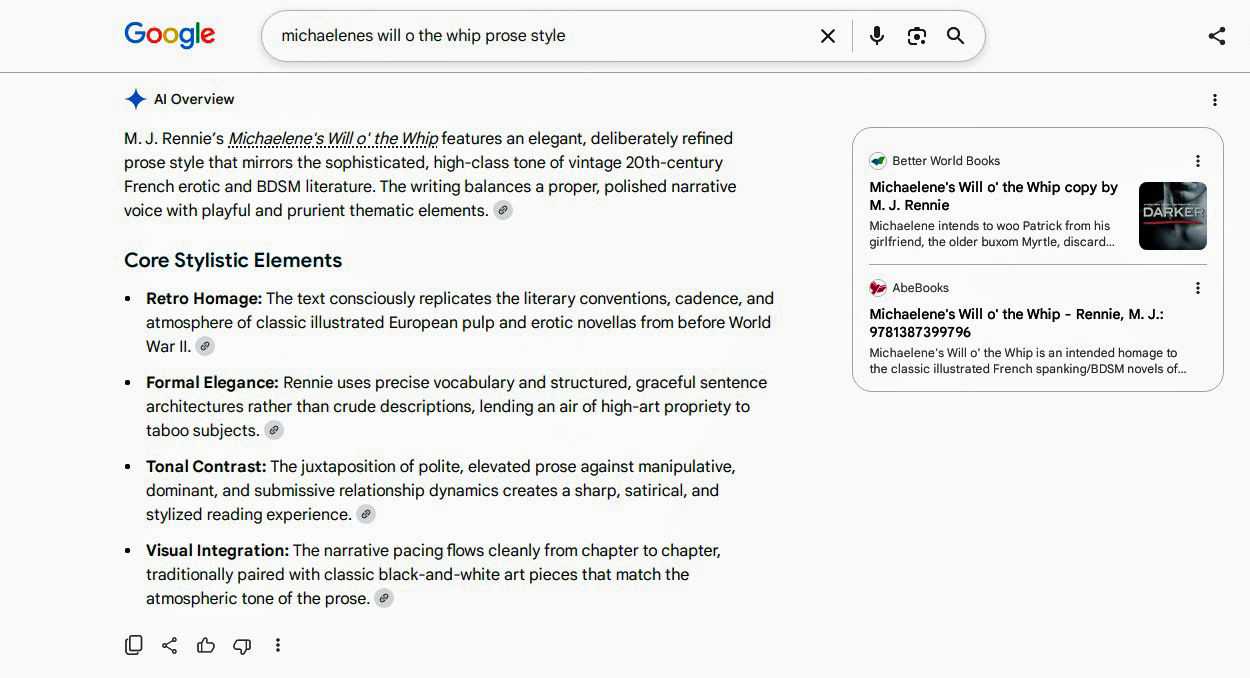The image size is (1250, 678).
Task: Share the AI Overview answer below the text
Action: coord(170,645)
